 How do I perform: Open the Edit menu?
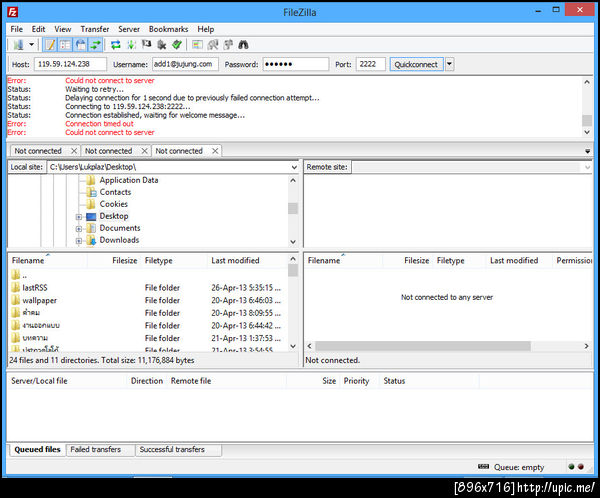[x=38, y=29]
